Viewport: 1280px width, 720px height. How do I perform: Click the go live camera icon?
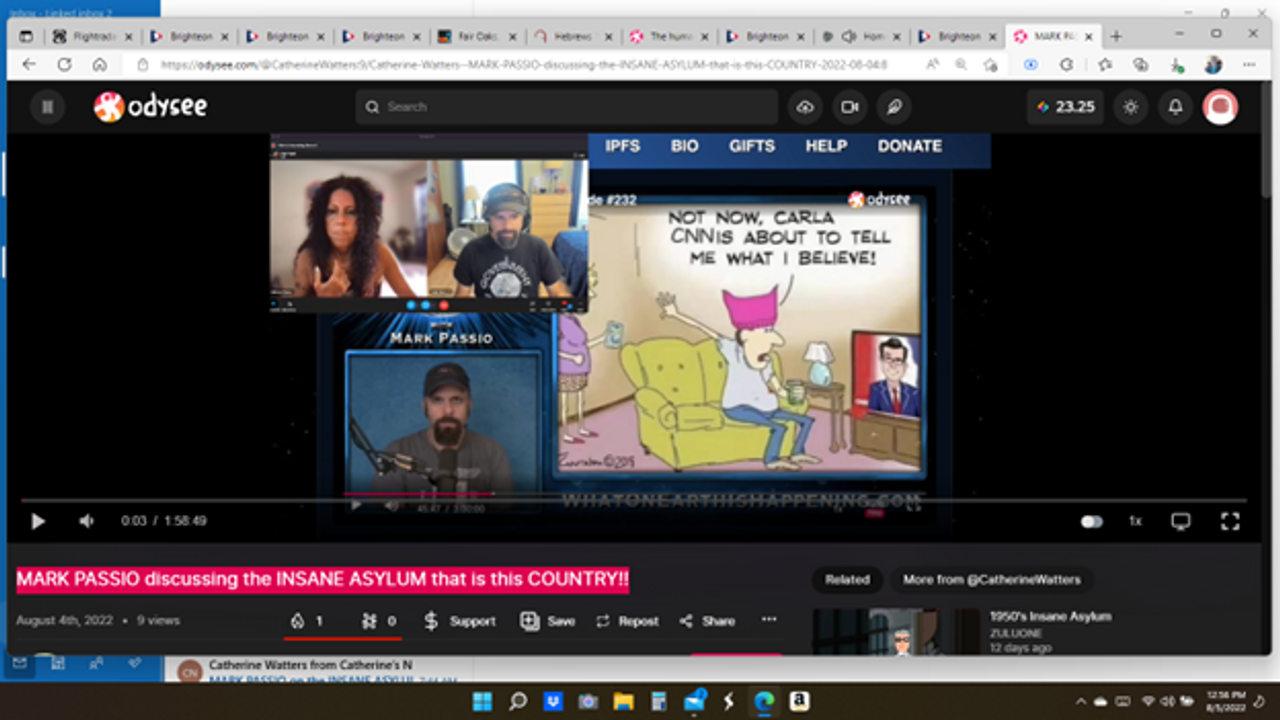[849, 107]
